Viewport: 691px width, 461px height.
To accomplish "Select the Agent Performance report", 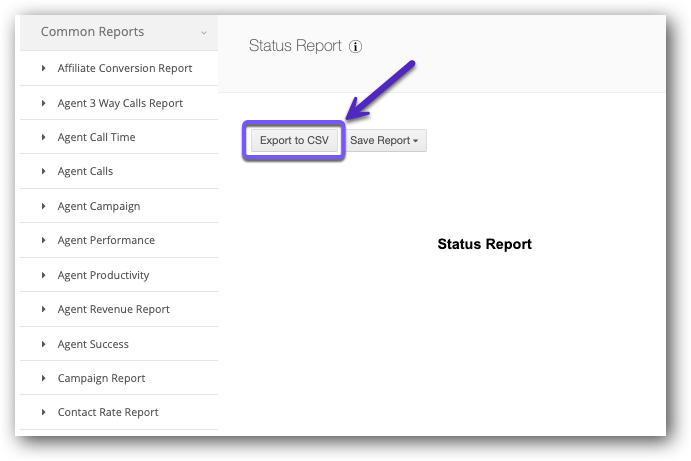I will point(106,240).
